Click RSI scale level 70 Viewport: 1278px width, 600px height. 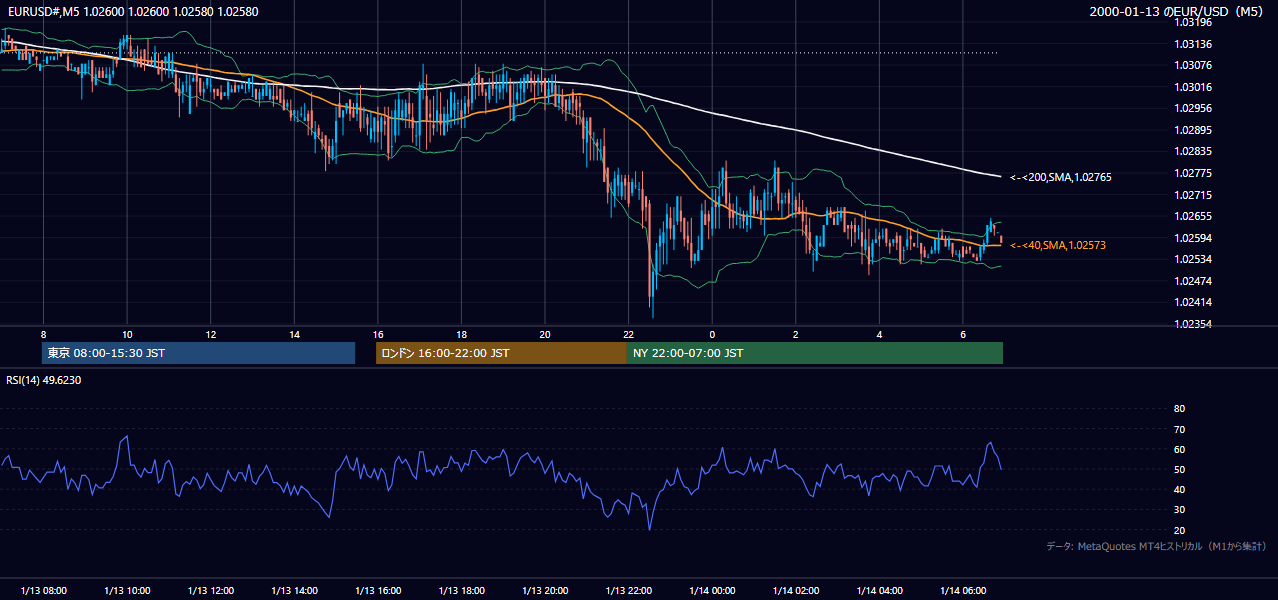click(x=1179, y=429)
